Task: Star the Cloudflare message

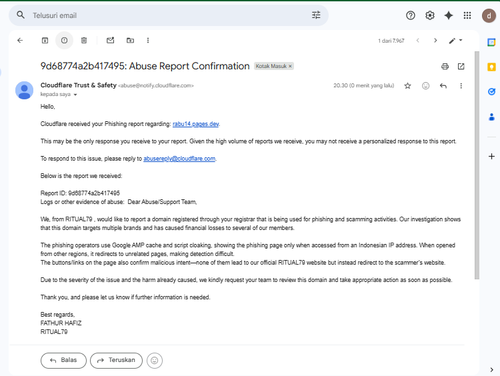Action: point(407,86)
